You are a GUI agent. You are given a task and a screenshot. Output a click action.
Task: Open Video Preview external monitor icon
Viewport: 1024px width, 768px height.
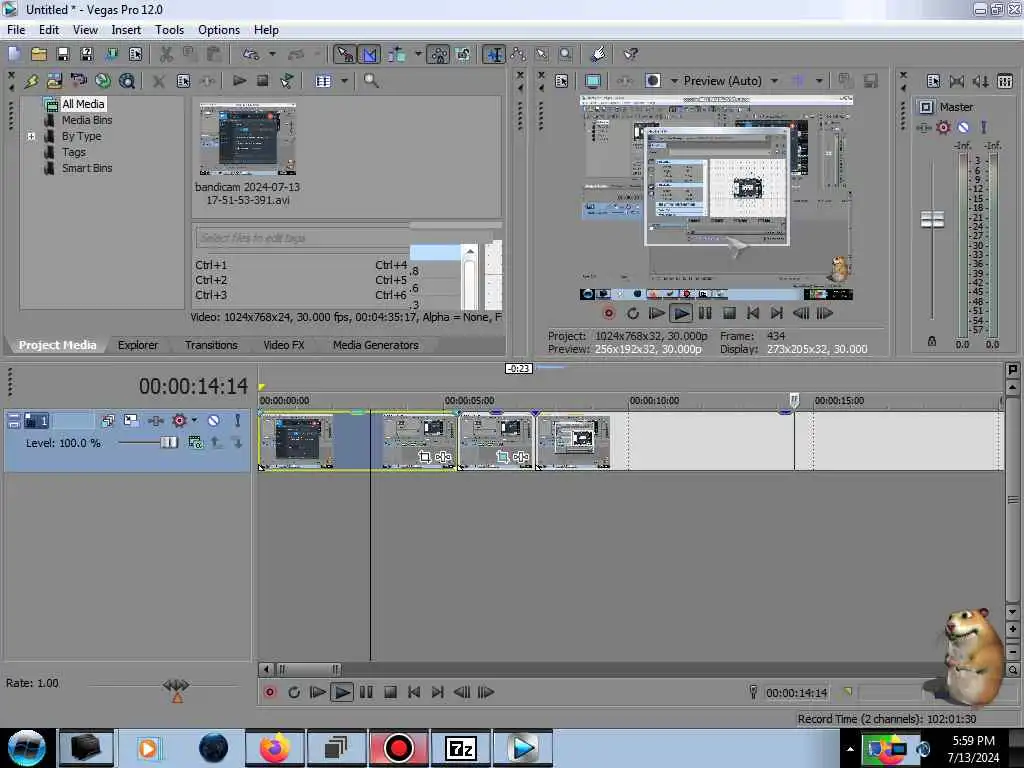pos(592,81)
